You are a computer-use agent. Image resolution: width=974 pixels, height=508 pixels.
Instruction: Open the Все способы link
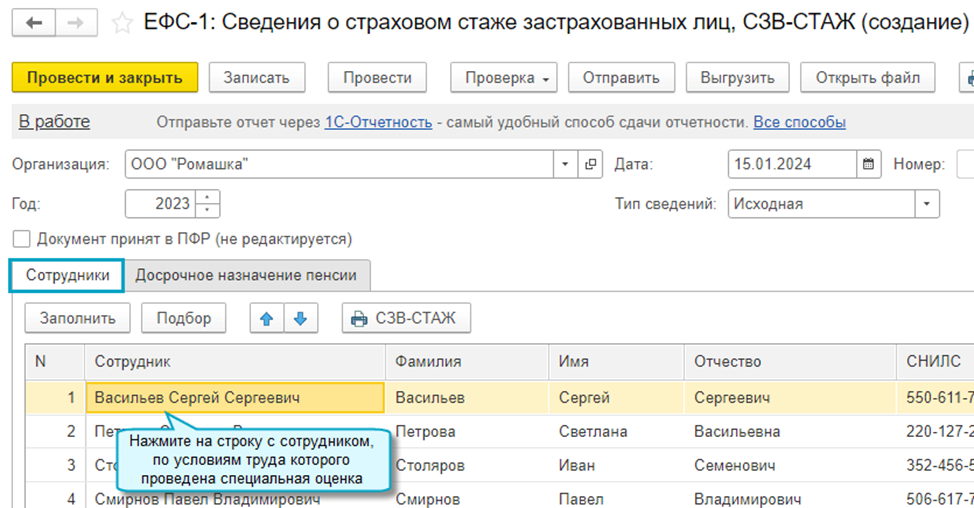click(799, 123)
